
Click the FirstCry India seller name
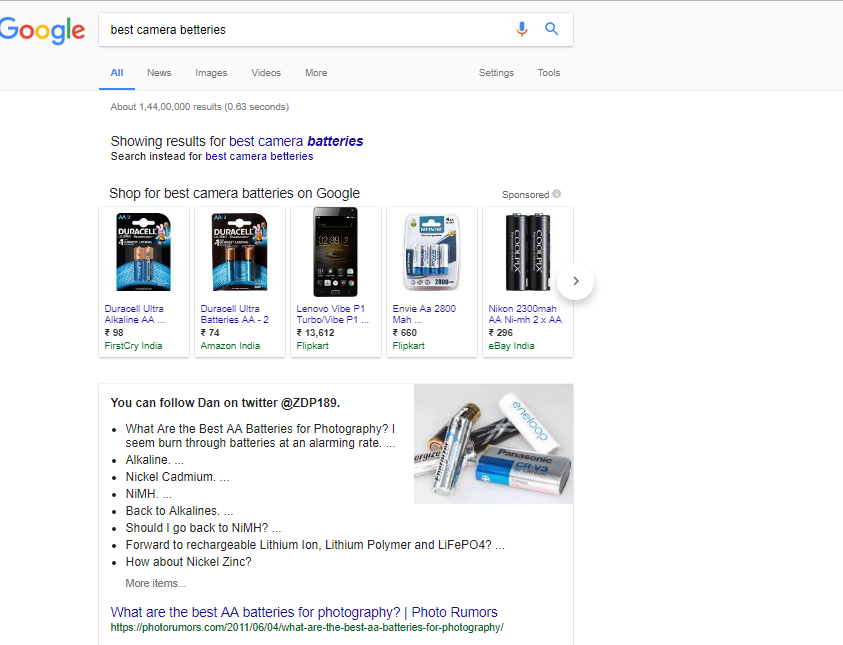point(133,346)
